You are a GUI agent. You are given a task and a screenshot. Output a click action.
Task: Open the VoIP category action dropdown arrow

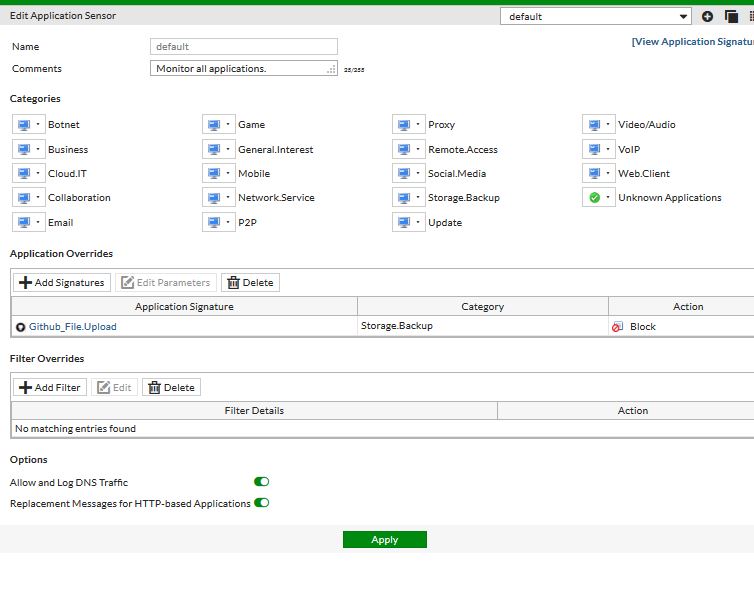609,150
